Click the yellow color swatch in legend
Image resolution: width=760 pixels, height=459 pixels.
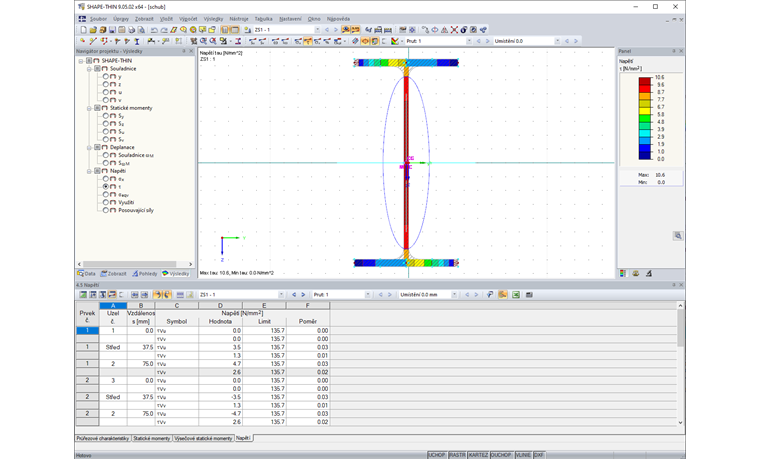point(645,111)
